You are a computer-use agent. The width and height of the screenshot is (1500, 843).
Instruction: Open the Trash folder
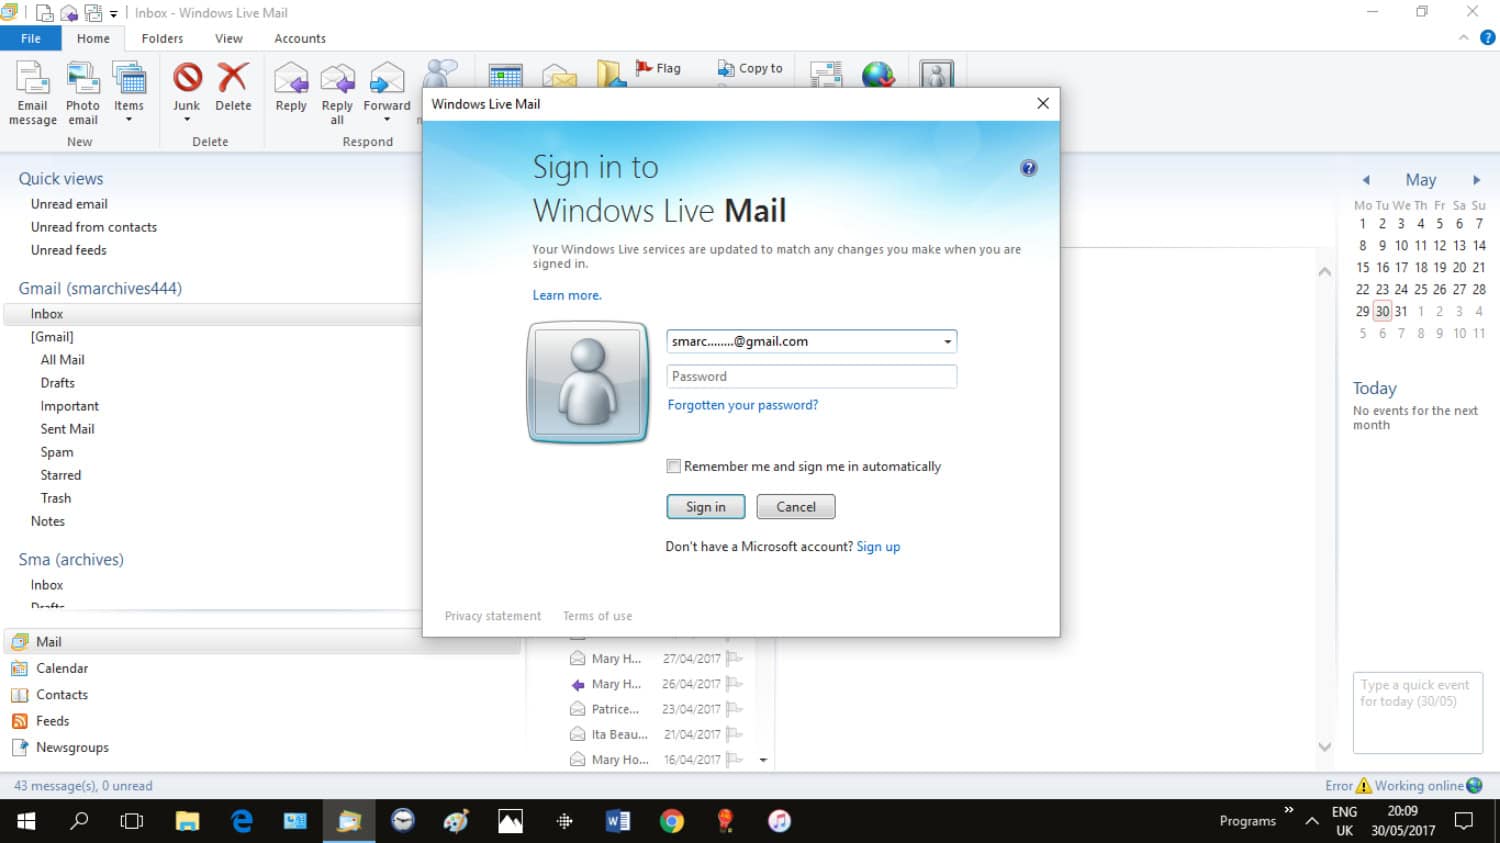click(x=56, y=498)
